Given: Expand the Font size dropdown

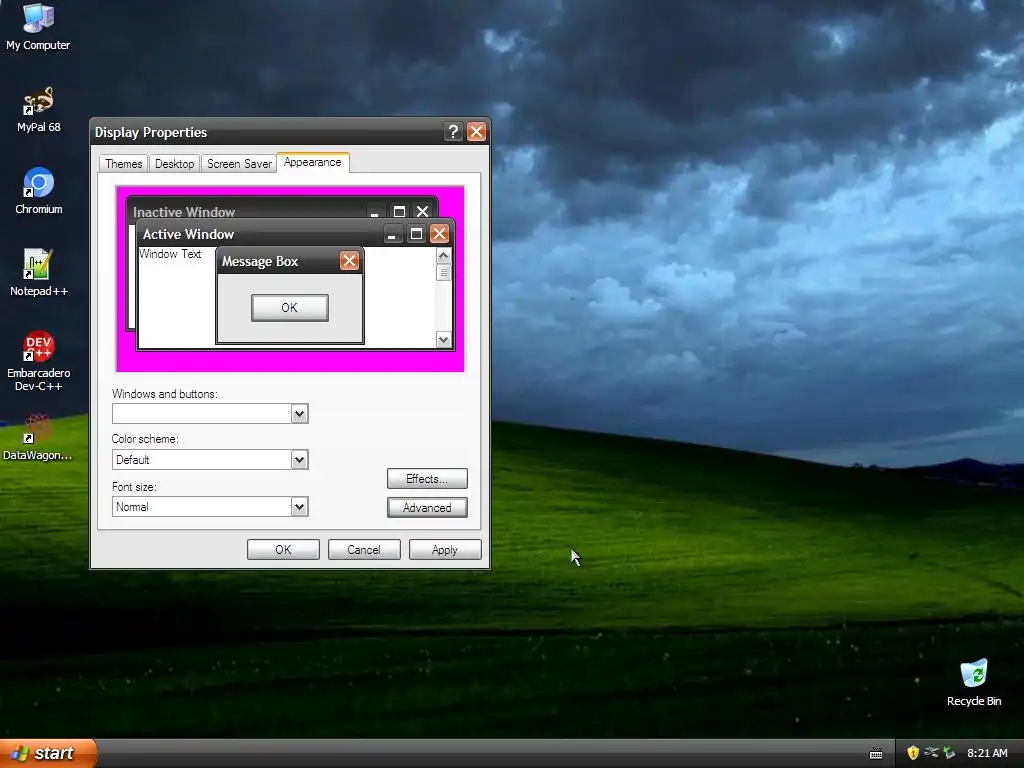Looking at the screenshot, I should (x=299, y=507).
